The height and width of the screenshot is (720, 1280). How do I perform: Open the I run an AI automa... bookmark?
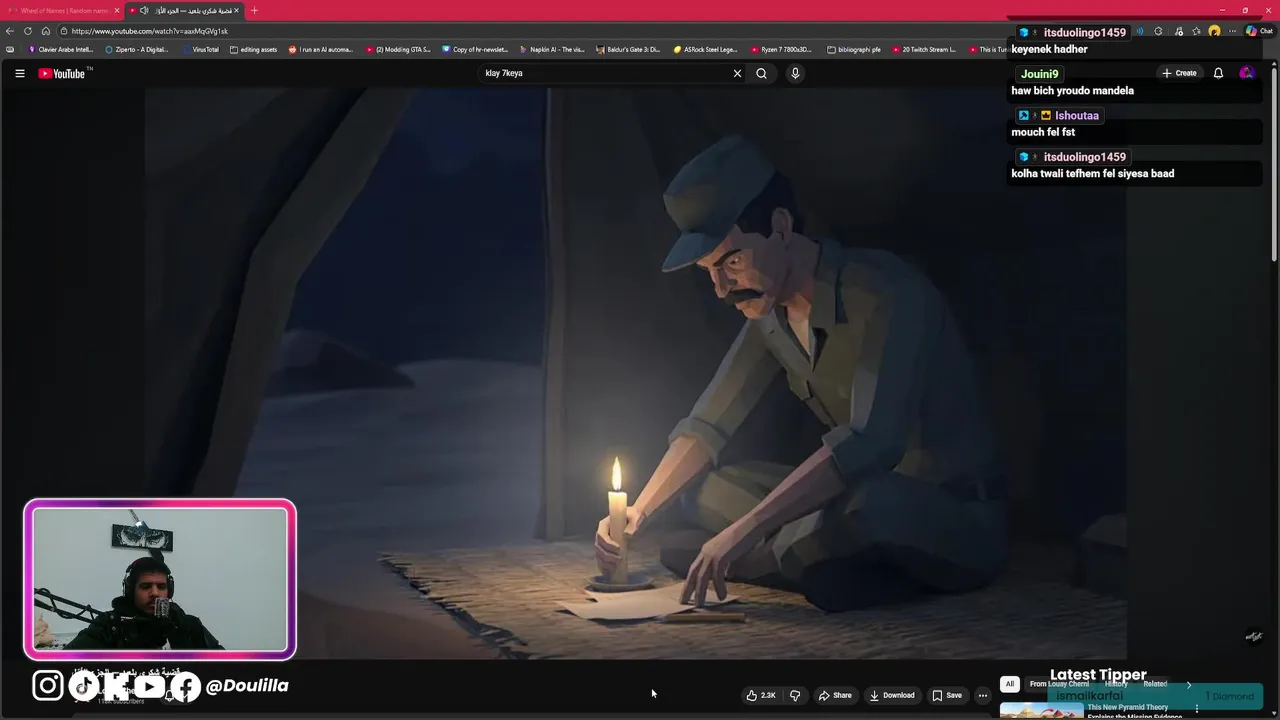pos(321,49)
